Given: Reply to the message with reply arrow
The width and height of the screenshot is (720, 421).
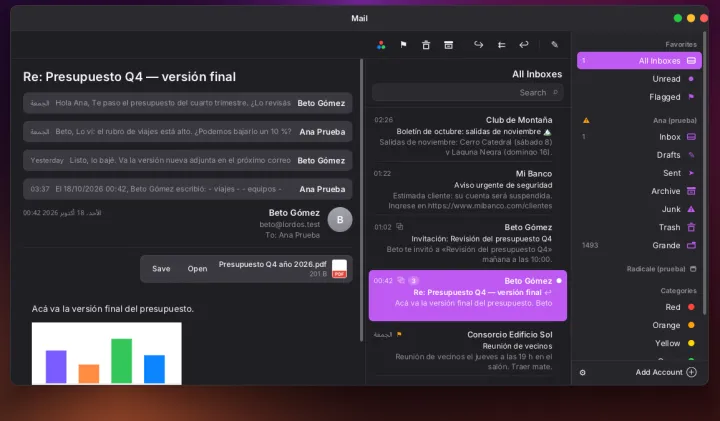Looking at the screenshot, I should click(524, 45).
